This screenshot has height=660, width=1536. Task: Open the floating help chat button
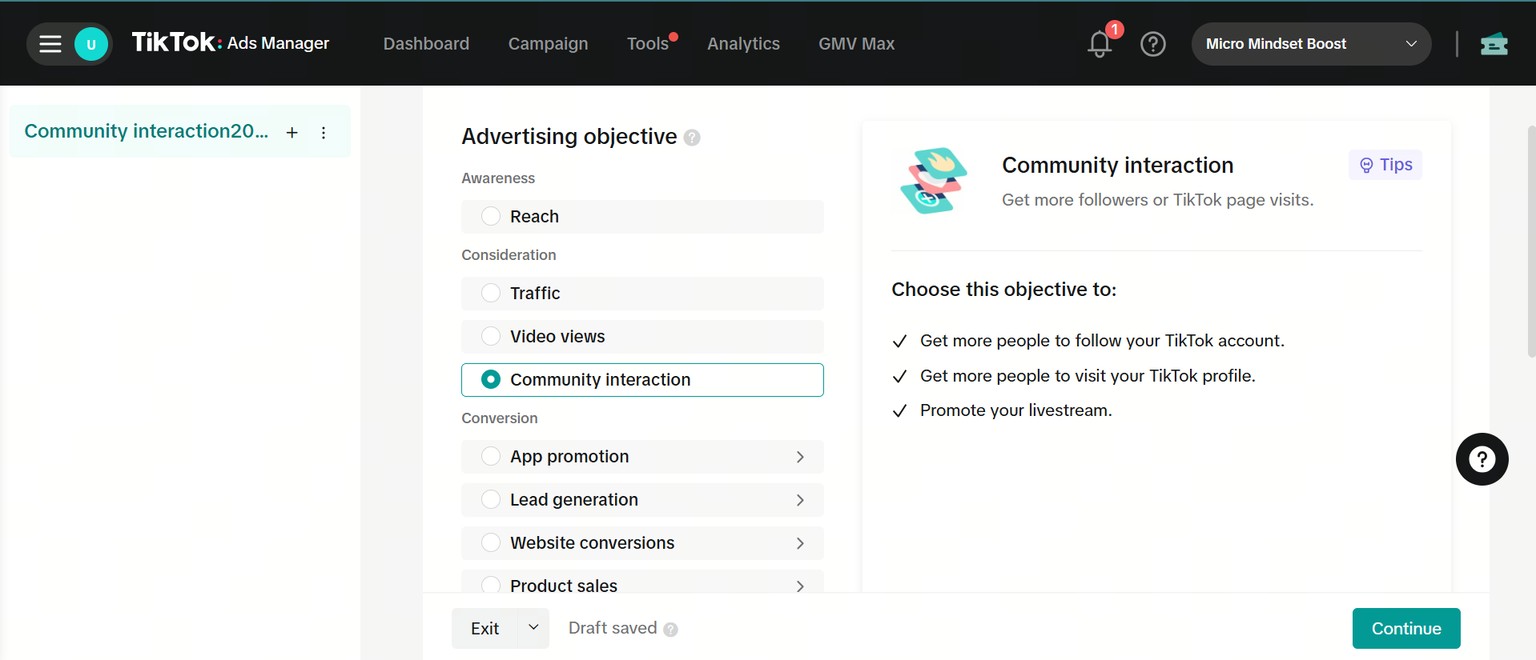pos(1482,459)
